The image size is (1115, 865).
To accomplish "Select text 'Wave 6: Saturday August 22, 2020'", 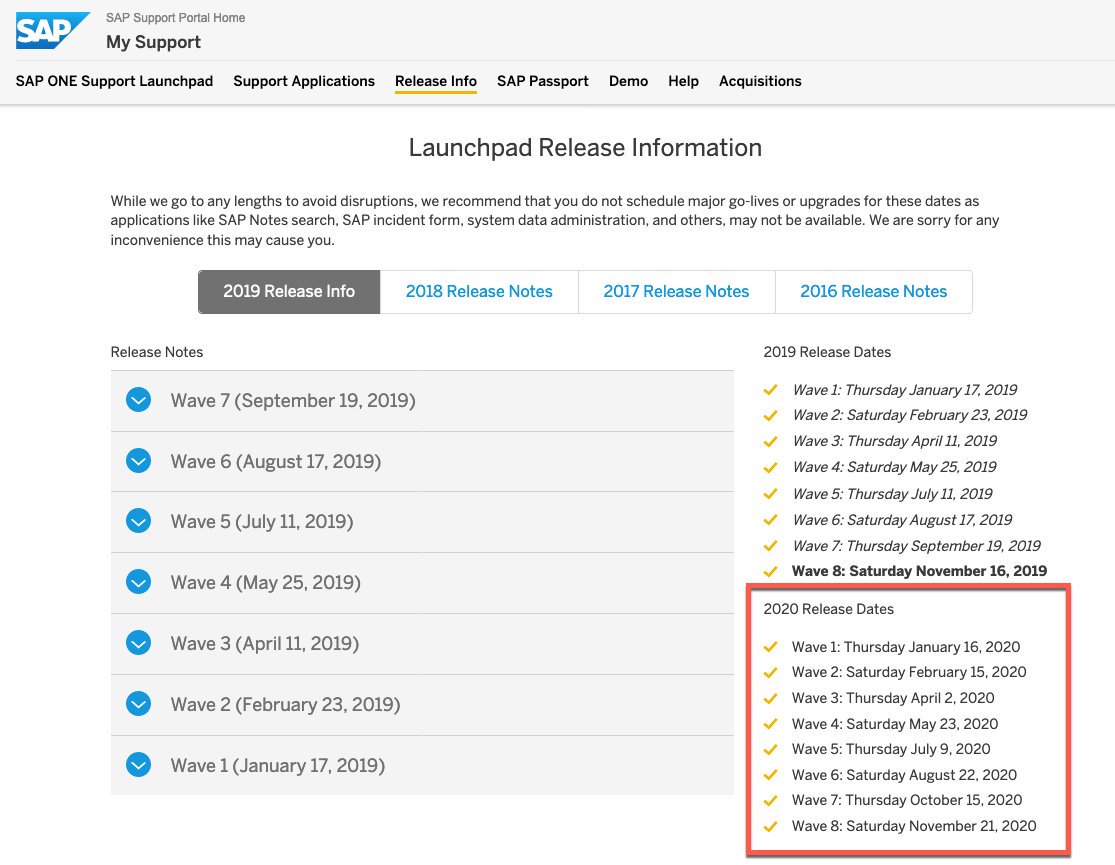I will point(905,775).
